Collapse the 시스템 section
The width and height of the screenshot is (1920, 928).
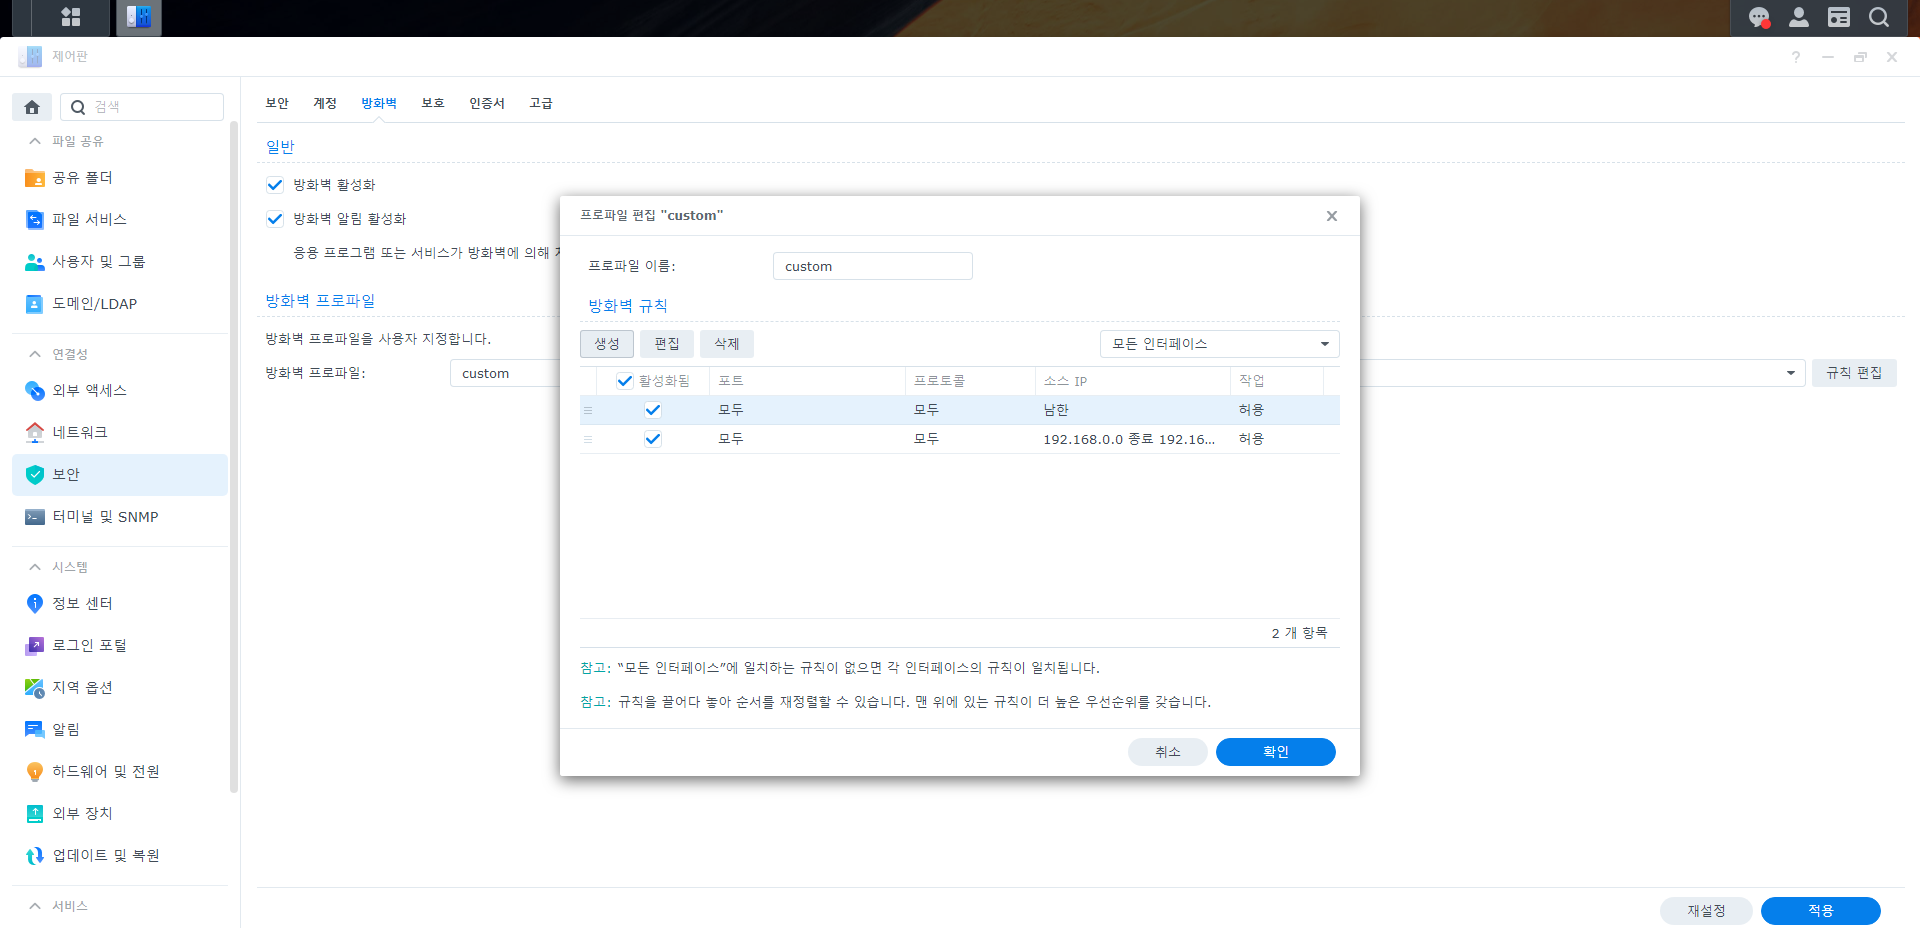pyautogui.click(x=35, y=567)
